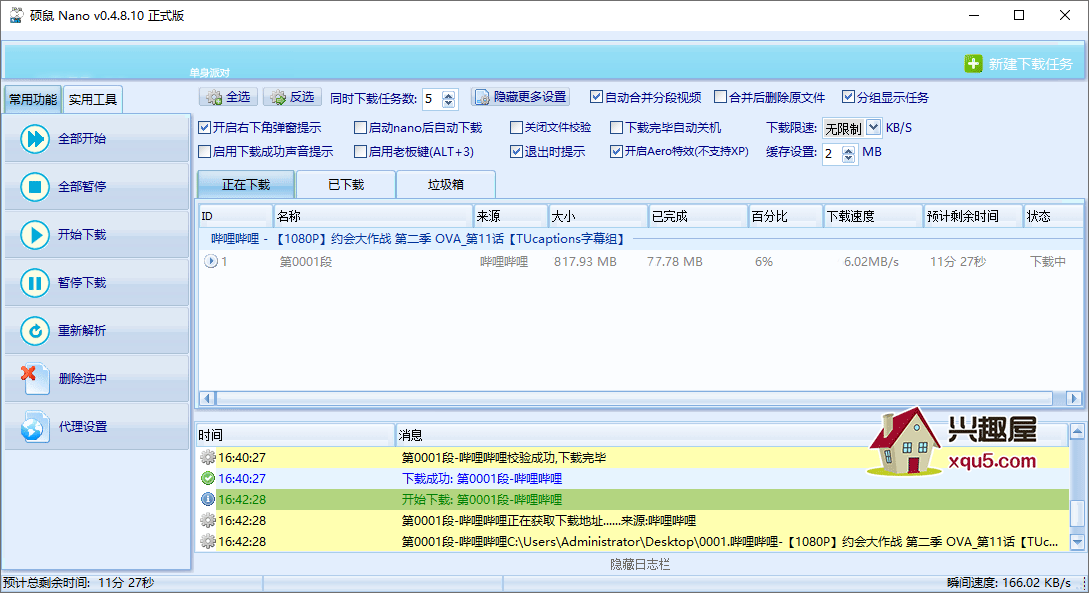Click the 全选 button

(228, 97)
